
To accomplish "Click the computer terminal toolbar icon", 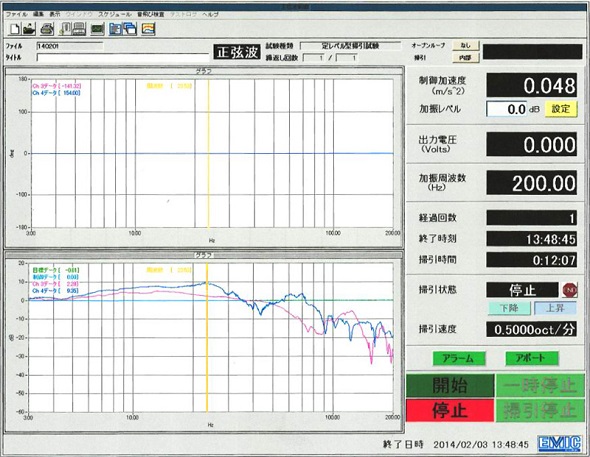I will 79,29.
